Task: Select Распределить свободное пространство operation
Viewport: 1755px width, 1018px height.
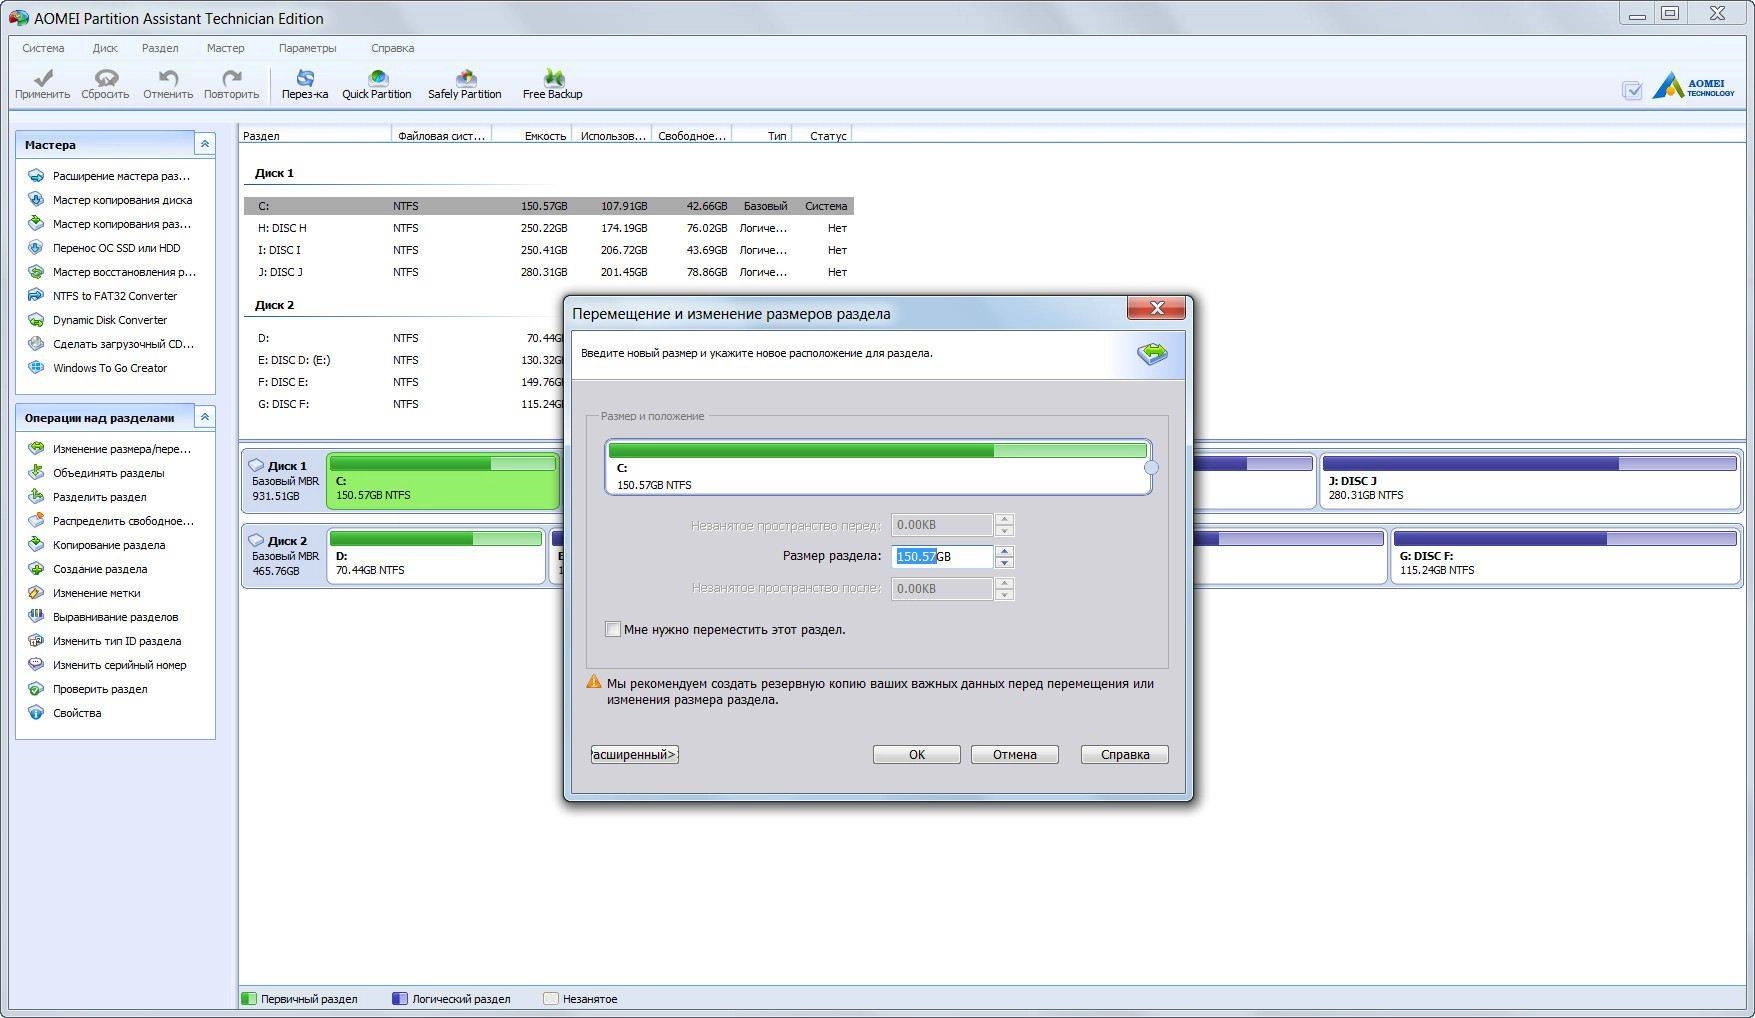Action: (x=111, y=521)
